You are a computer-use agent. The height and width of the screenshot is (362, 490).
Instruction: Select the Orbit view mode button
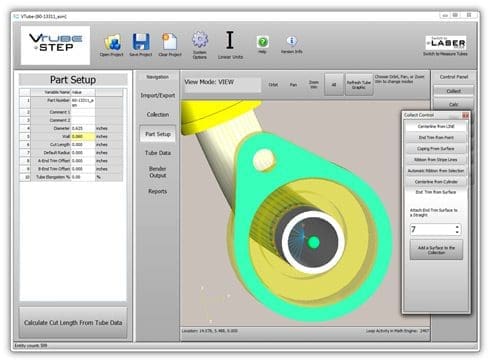[273, 85]
